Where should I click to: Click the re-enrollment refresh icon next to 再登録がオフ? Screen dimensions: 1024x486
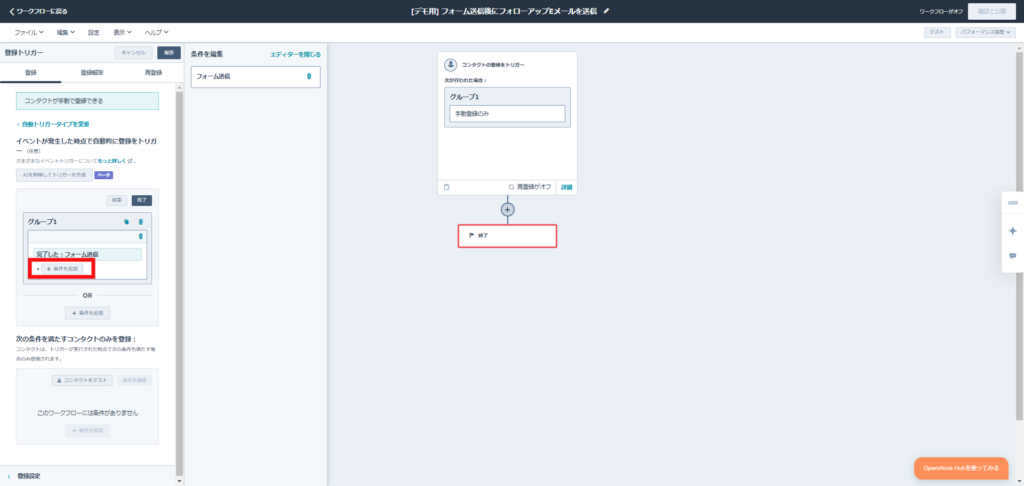click(511, 187)
